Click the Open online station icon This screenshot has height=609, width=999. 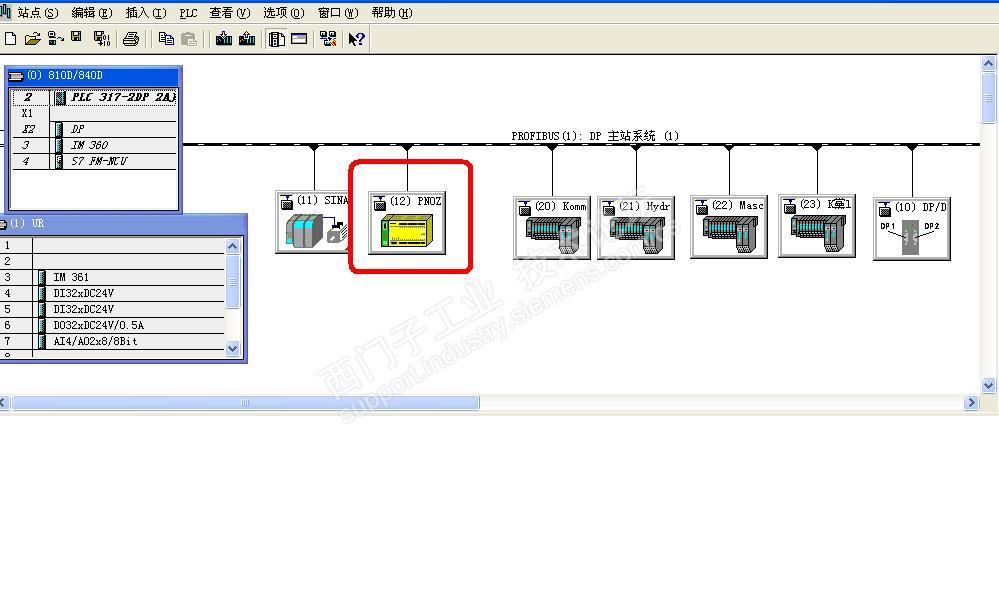click(x=55, y=39)
